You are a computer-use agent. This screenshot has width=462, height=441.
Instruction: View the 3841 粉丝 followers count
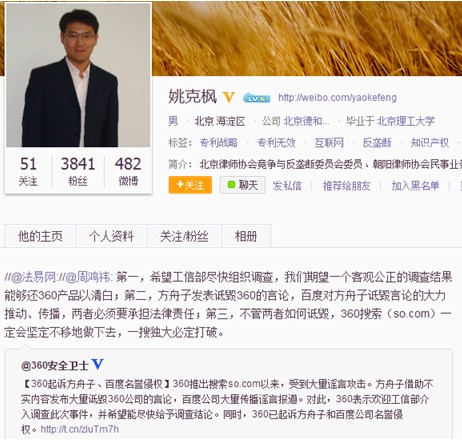(x=78, y=171)
